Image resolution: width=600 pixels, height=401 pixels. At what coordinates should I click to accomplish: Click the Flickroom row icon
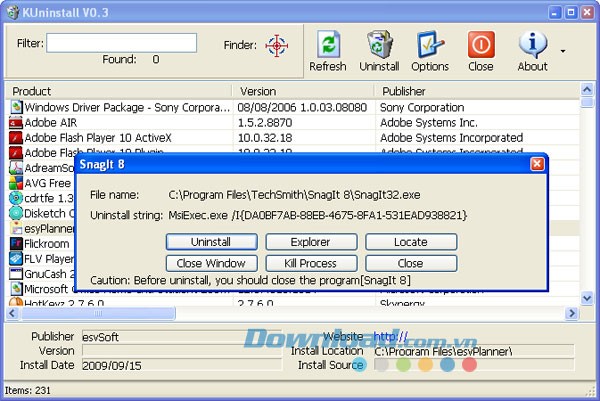coord(16,244)
